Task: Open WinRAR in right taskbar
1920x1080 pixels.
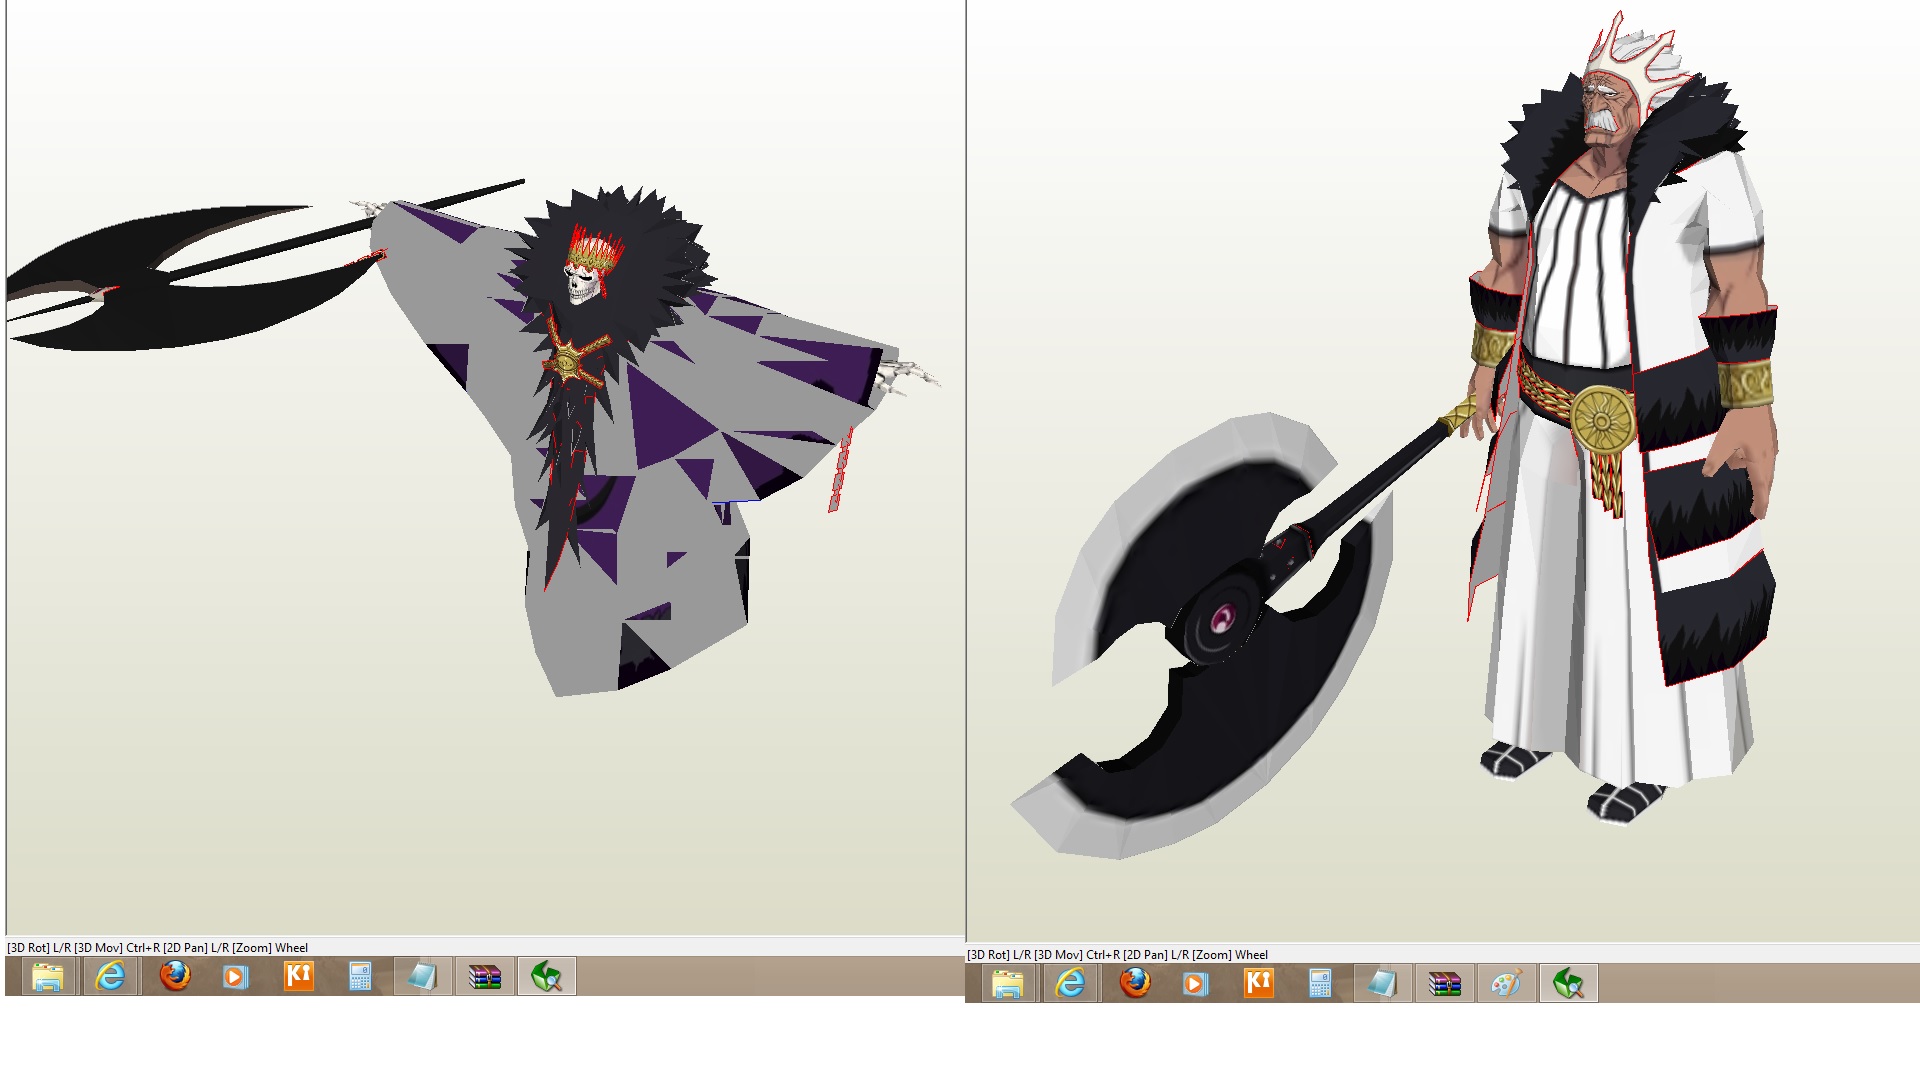Action: (x=1444, y=984)
